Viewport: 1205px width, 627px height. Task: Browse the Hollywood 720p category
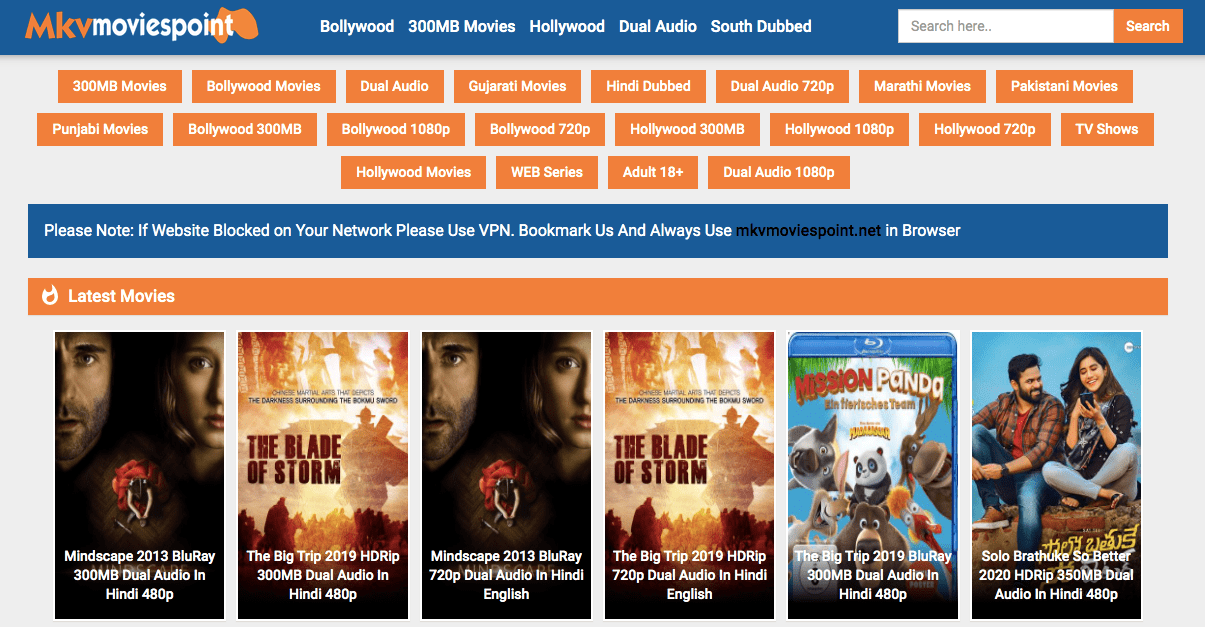coord(985,129)
